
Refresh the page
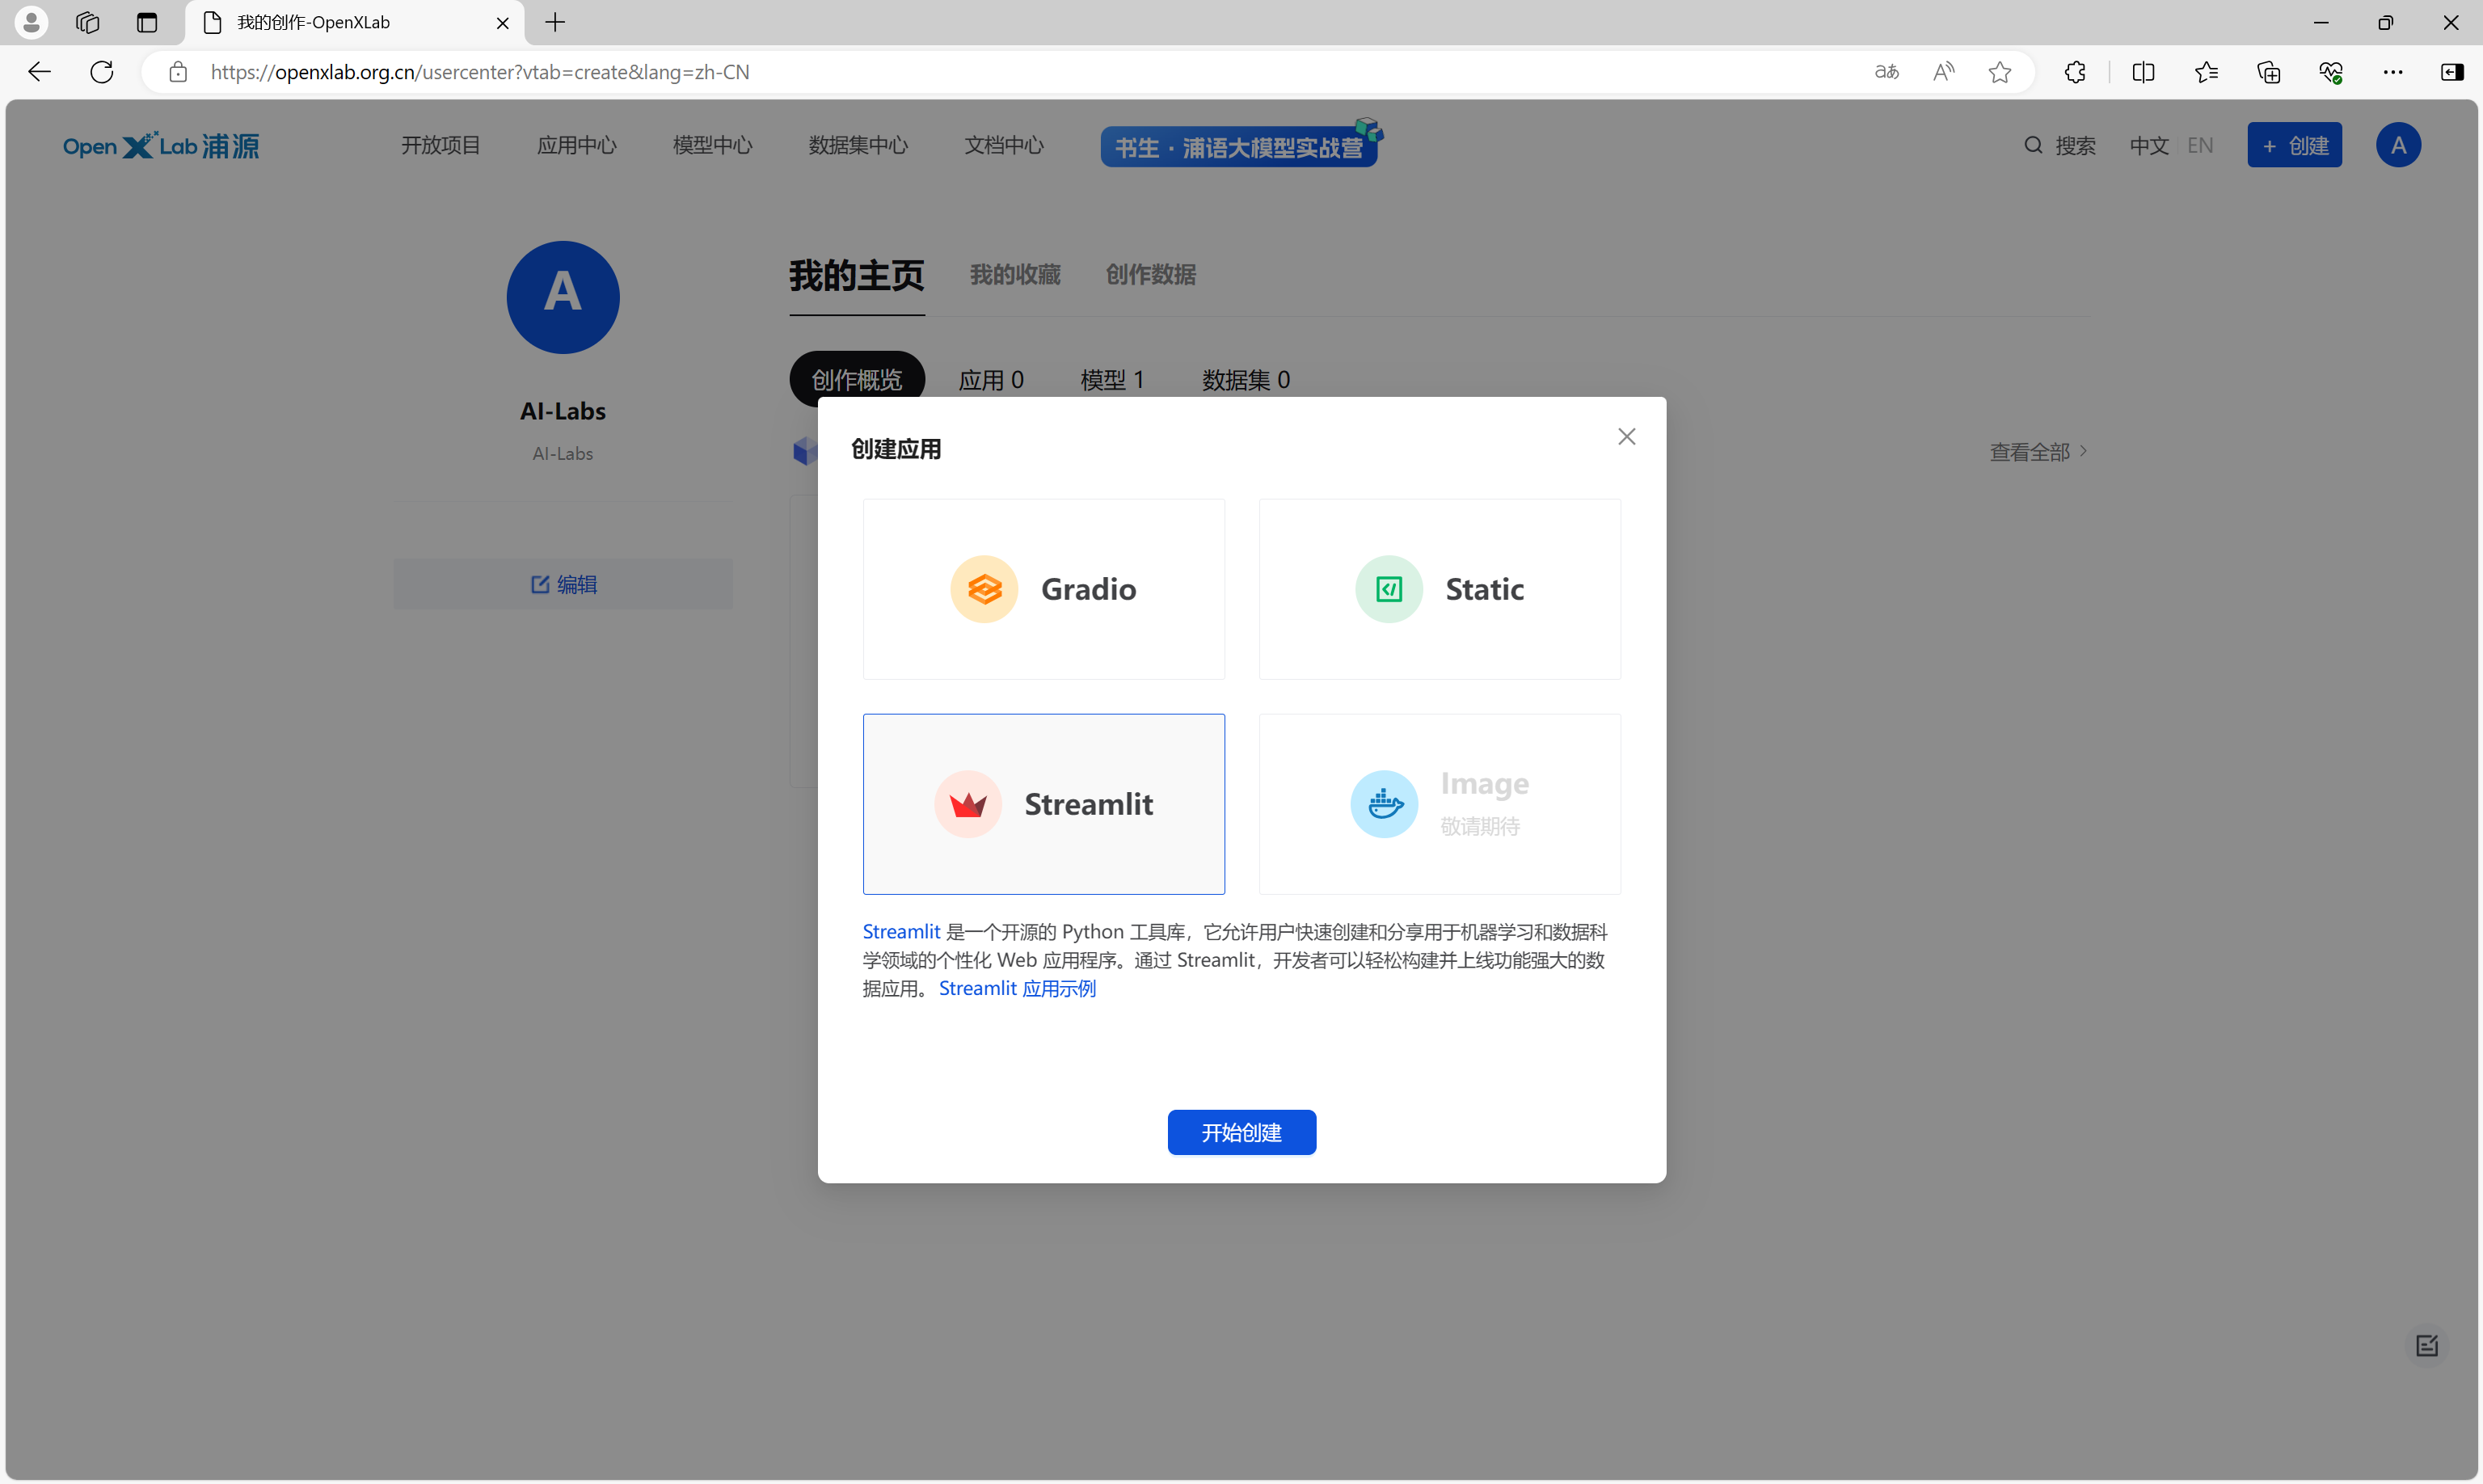(102, 72)
